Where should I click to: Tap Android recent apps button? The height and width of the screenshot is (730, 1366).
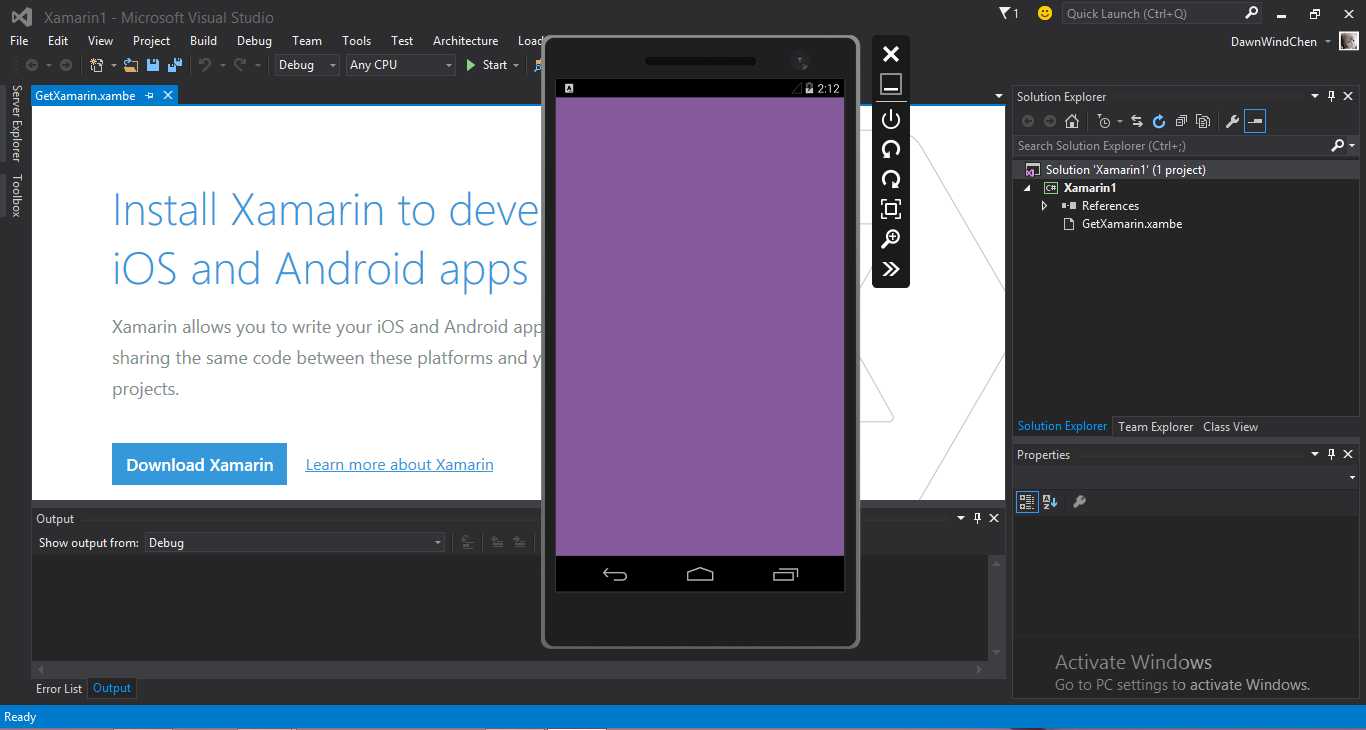pos(786,574)
